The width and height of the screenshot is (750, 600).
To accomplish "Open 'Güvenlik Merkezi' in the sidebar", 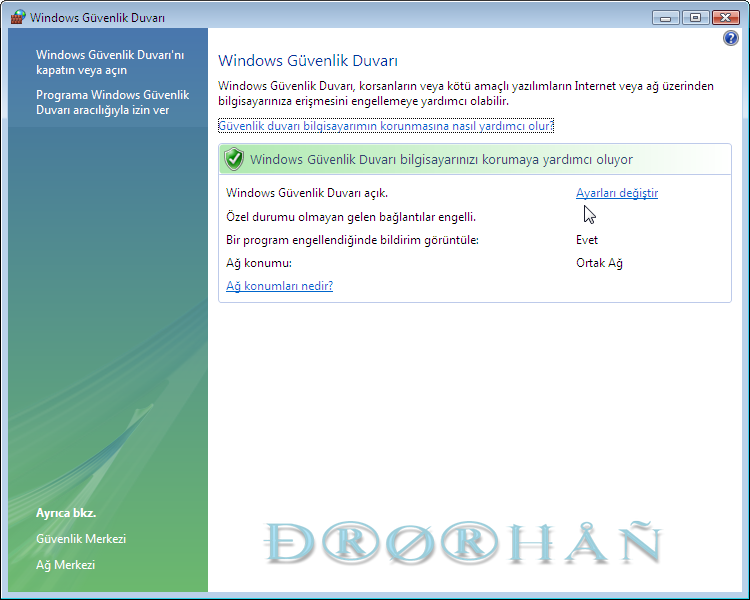I will click(x=81, y=539).
